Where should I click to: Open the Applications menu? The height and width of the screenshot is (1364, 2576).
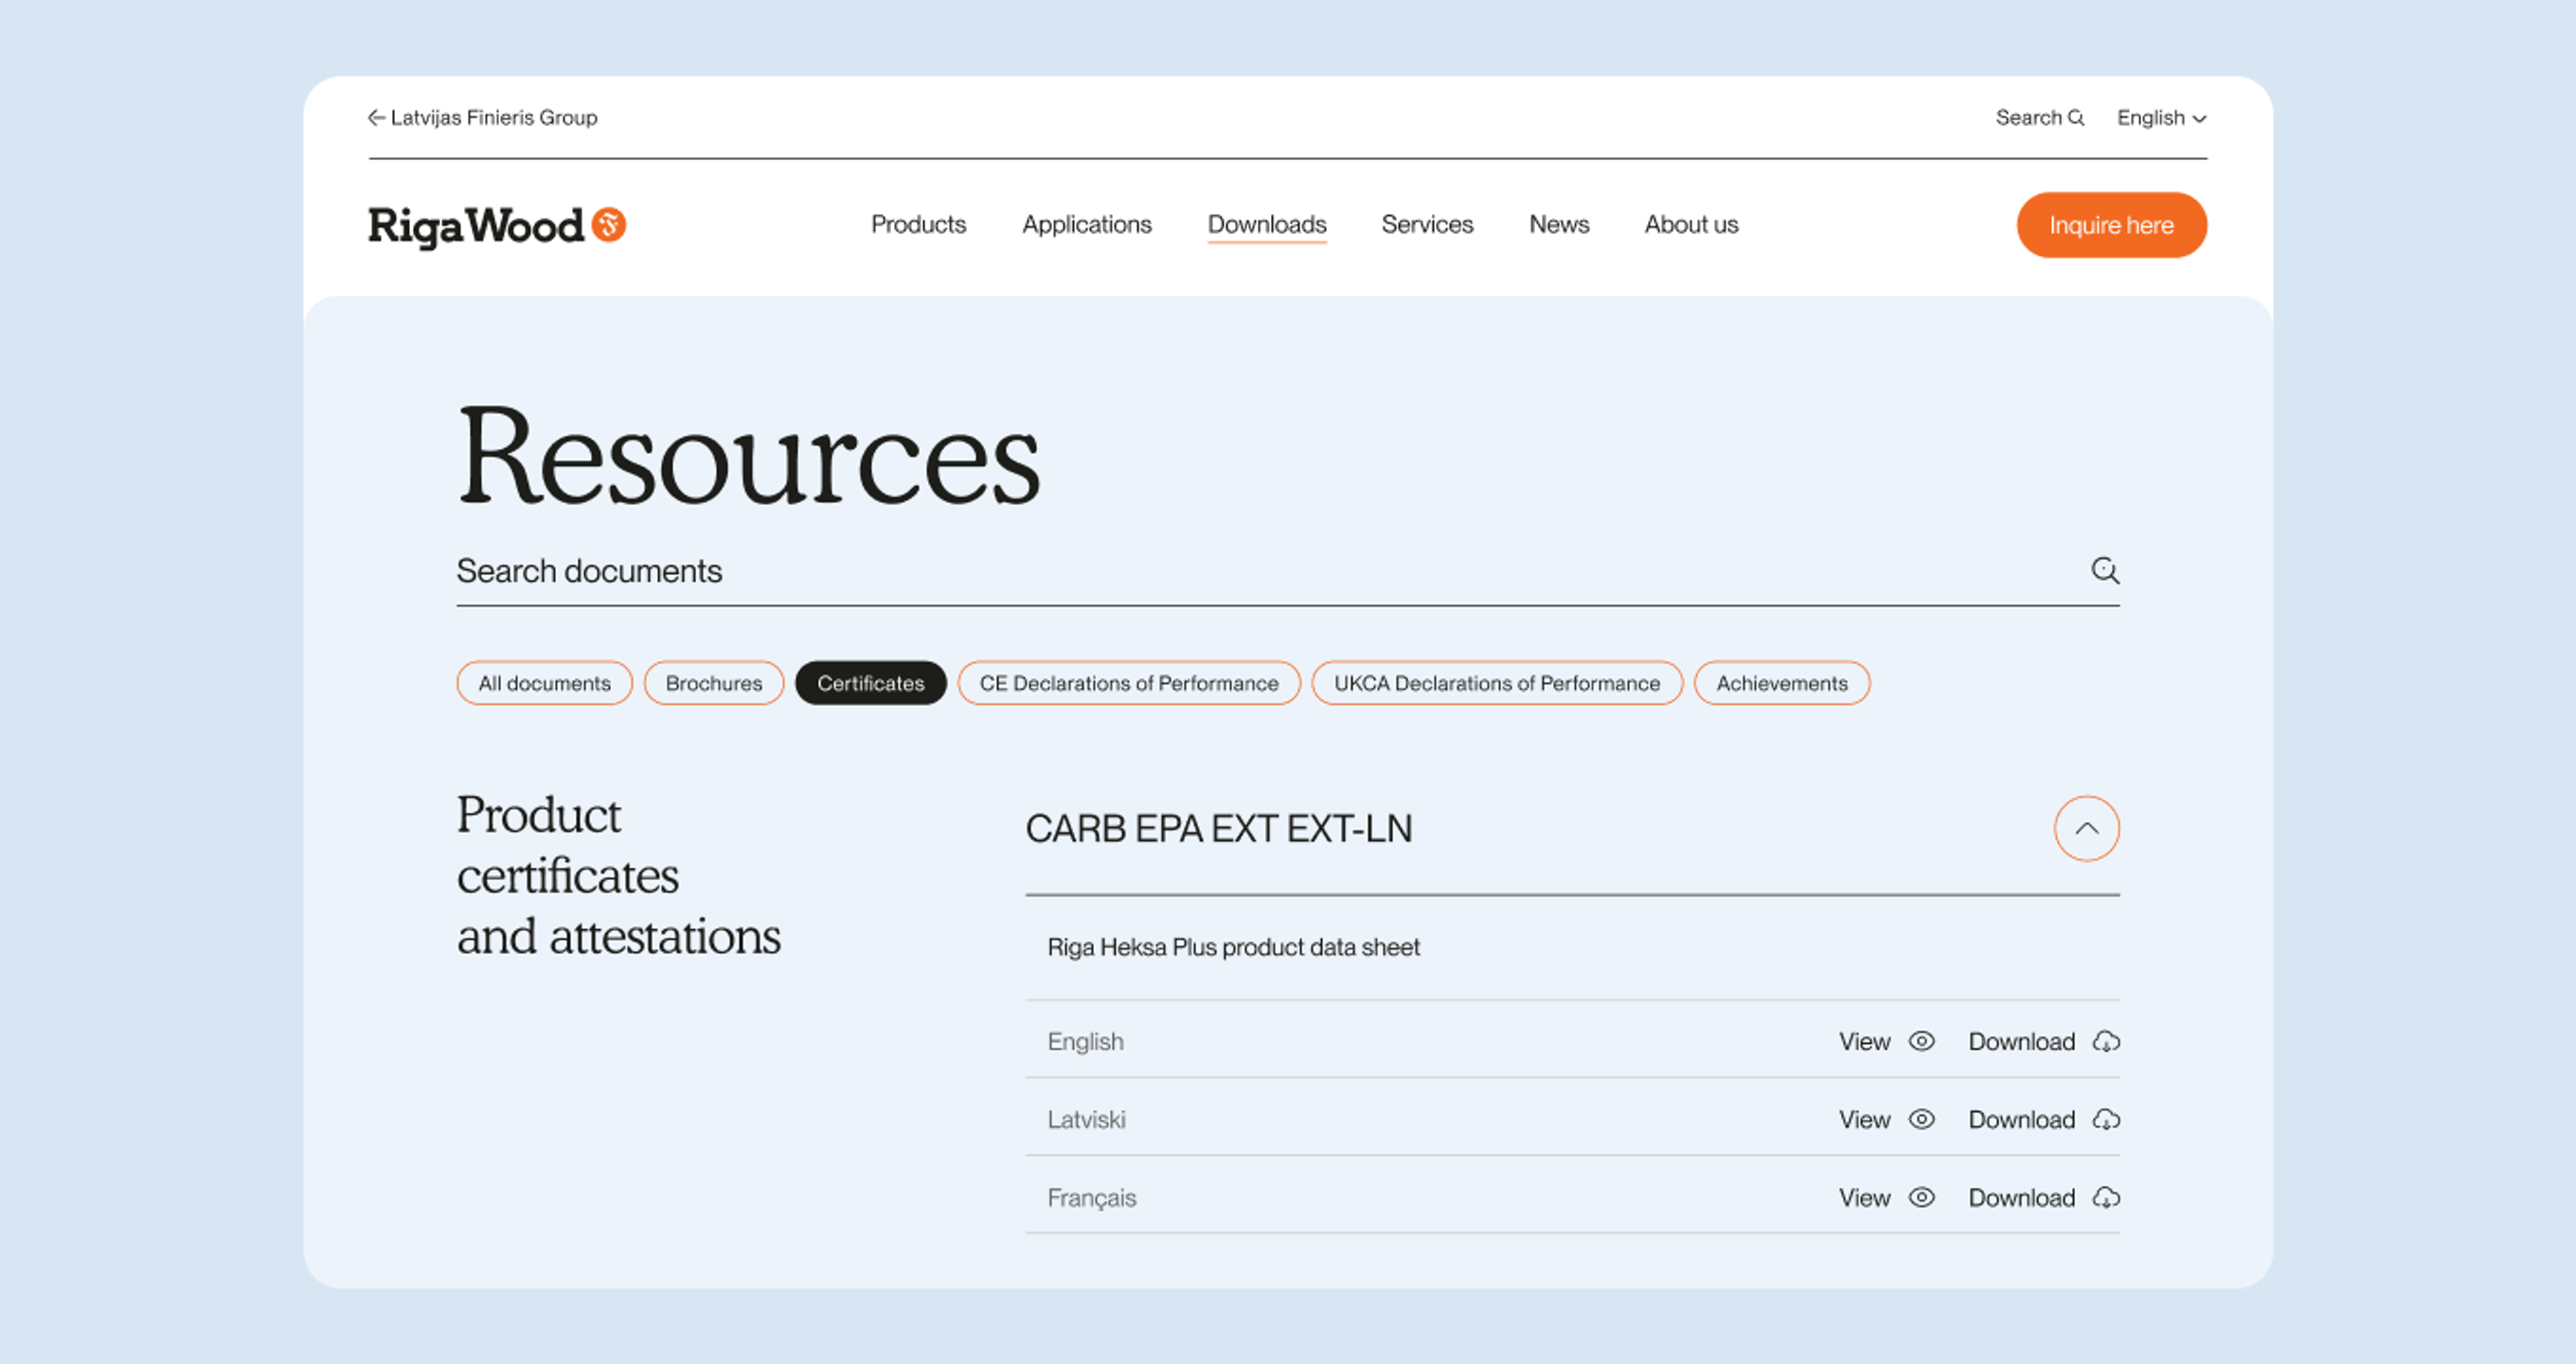1086,224
